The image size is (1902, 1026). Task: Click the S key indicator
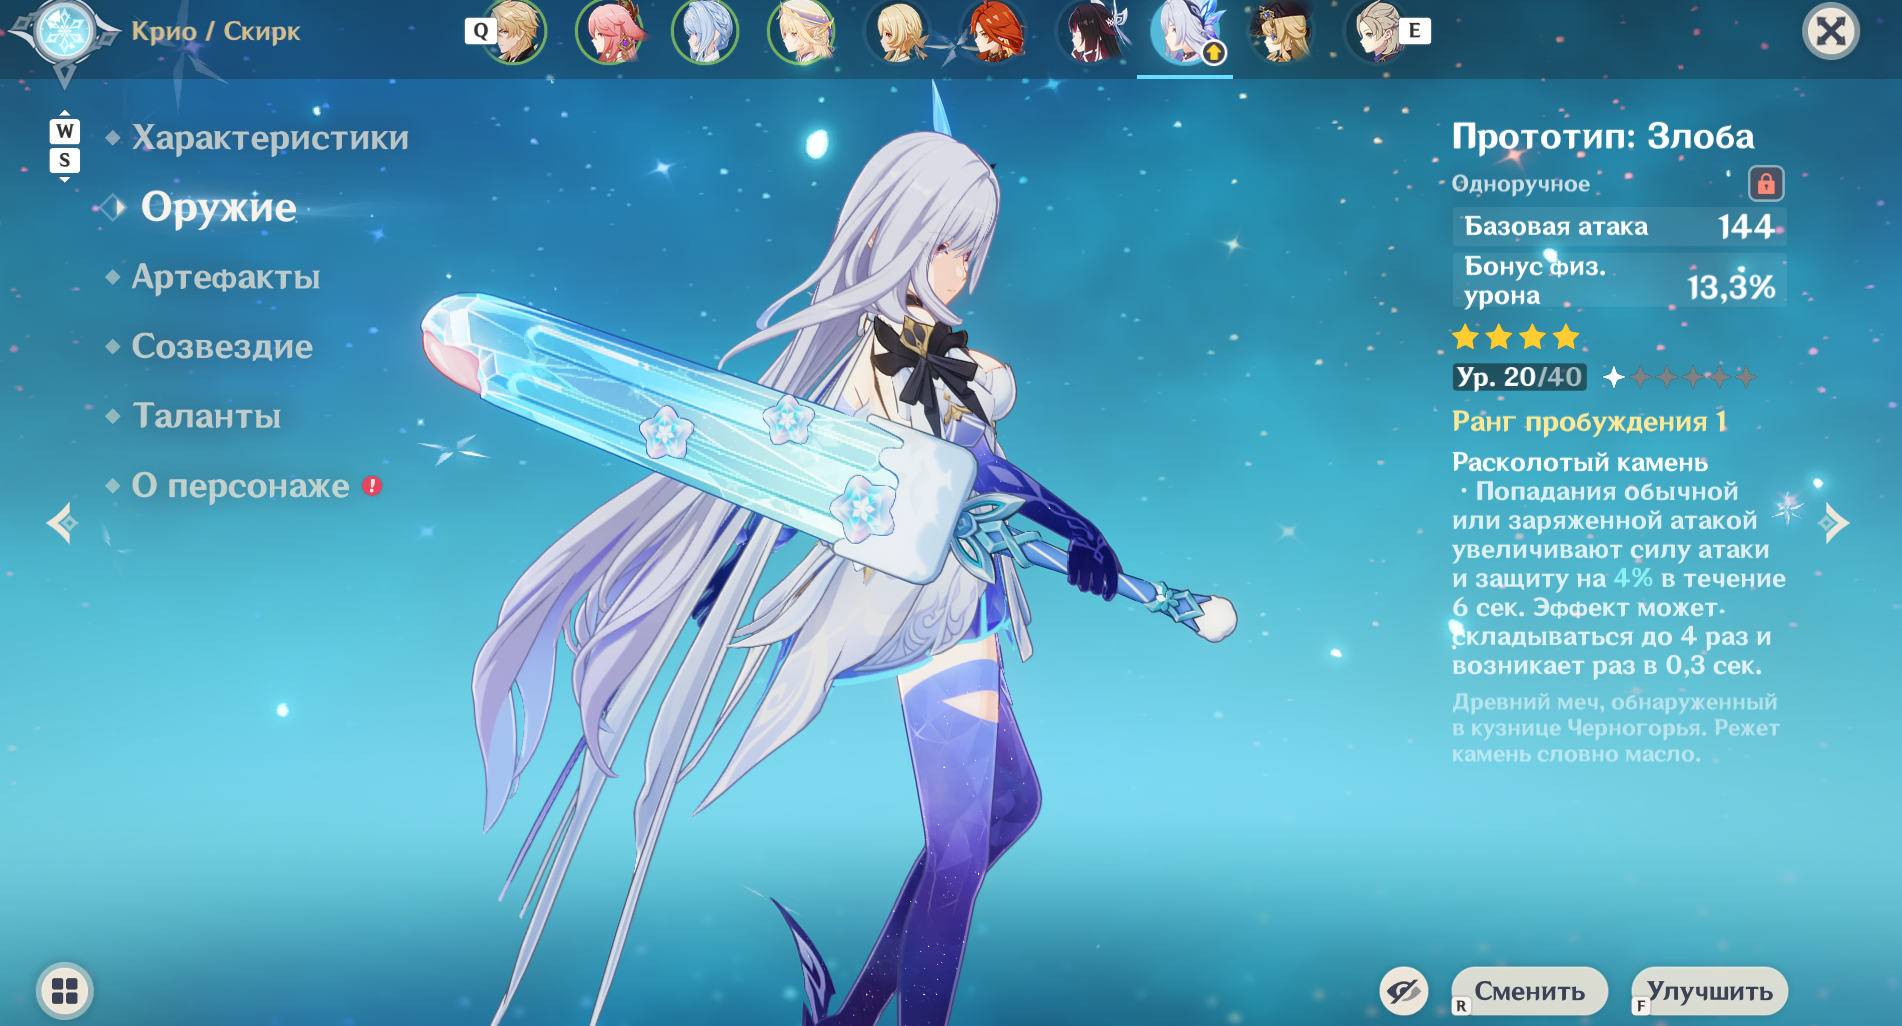point(65,160)
